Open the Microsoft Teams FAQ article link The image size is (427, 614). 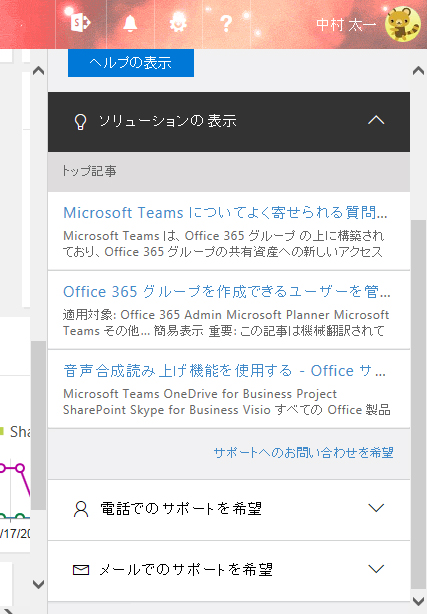coord(225,213)
